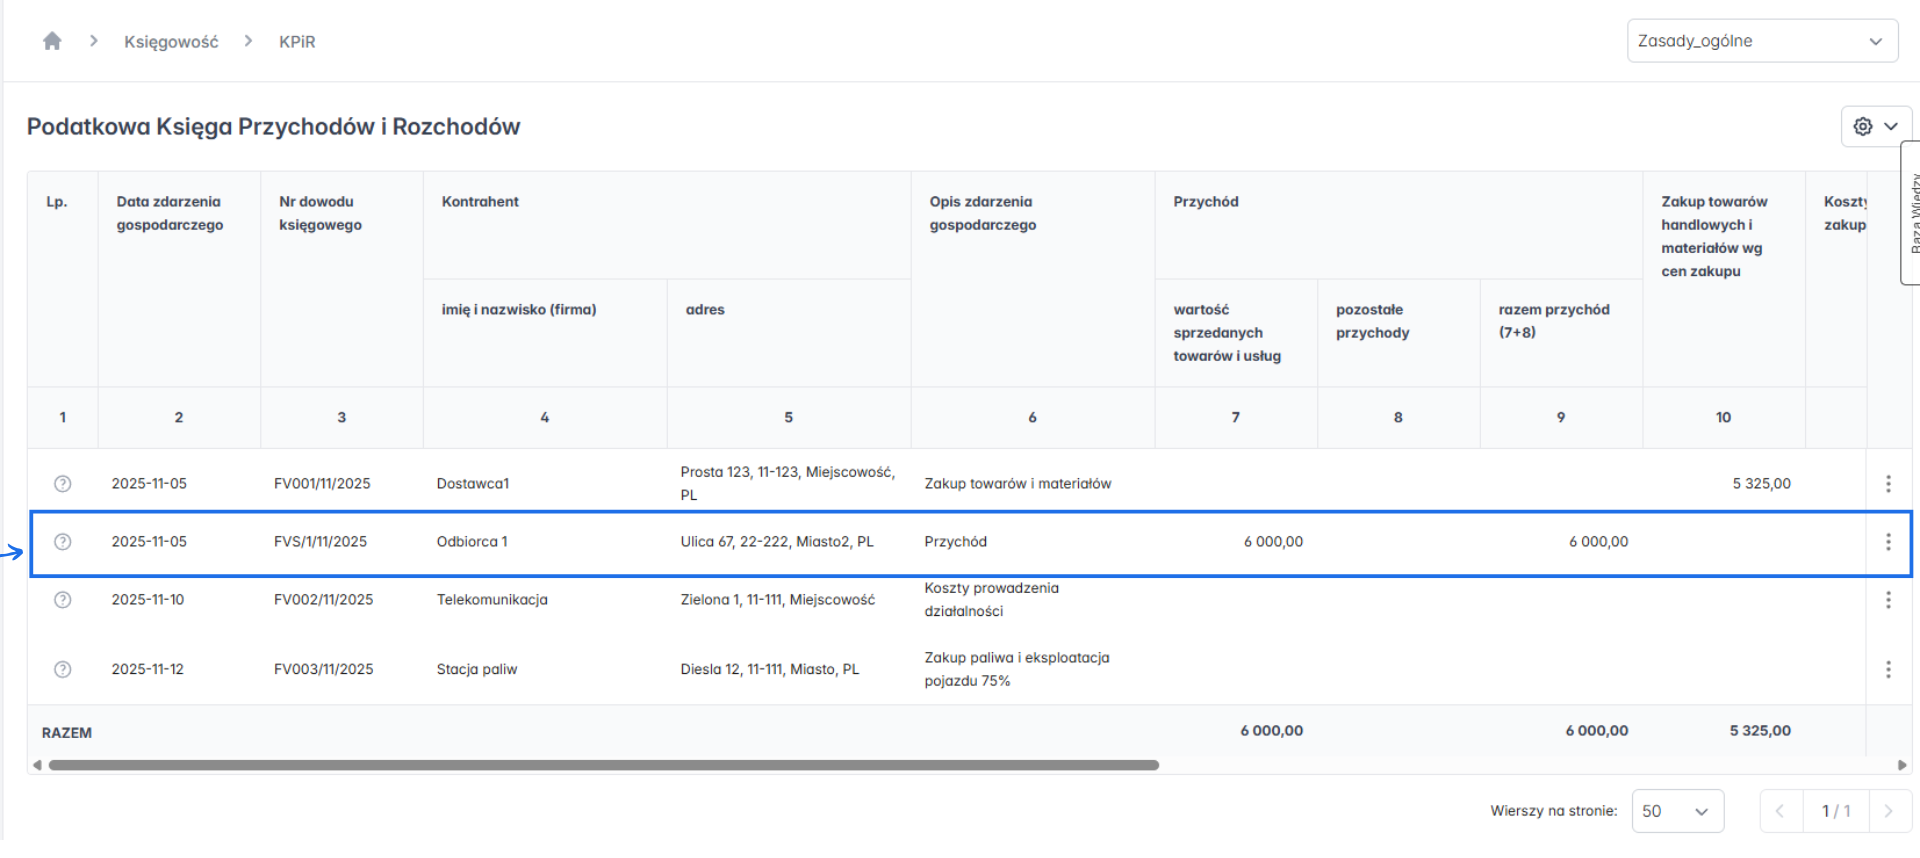Open the Baza Wiedzy side tab
The image size is (1920, 858).
tap(1911, 213)
